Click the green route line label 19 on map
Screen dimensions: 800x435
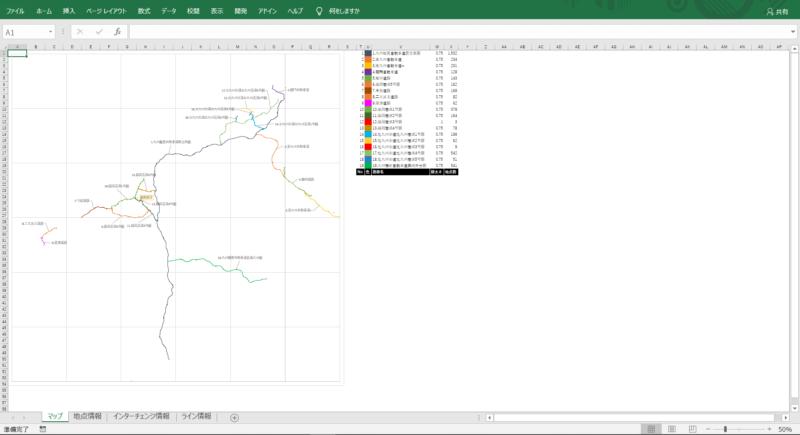(240, 258)
